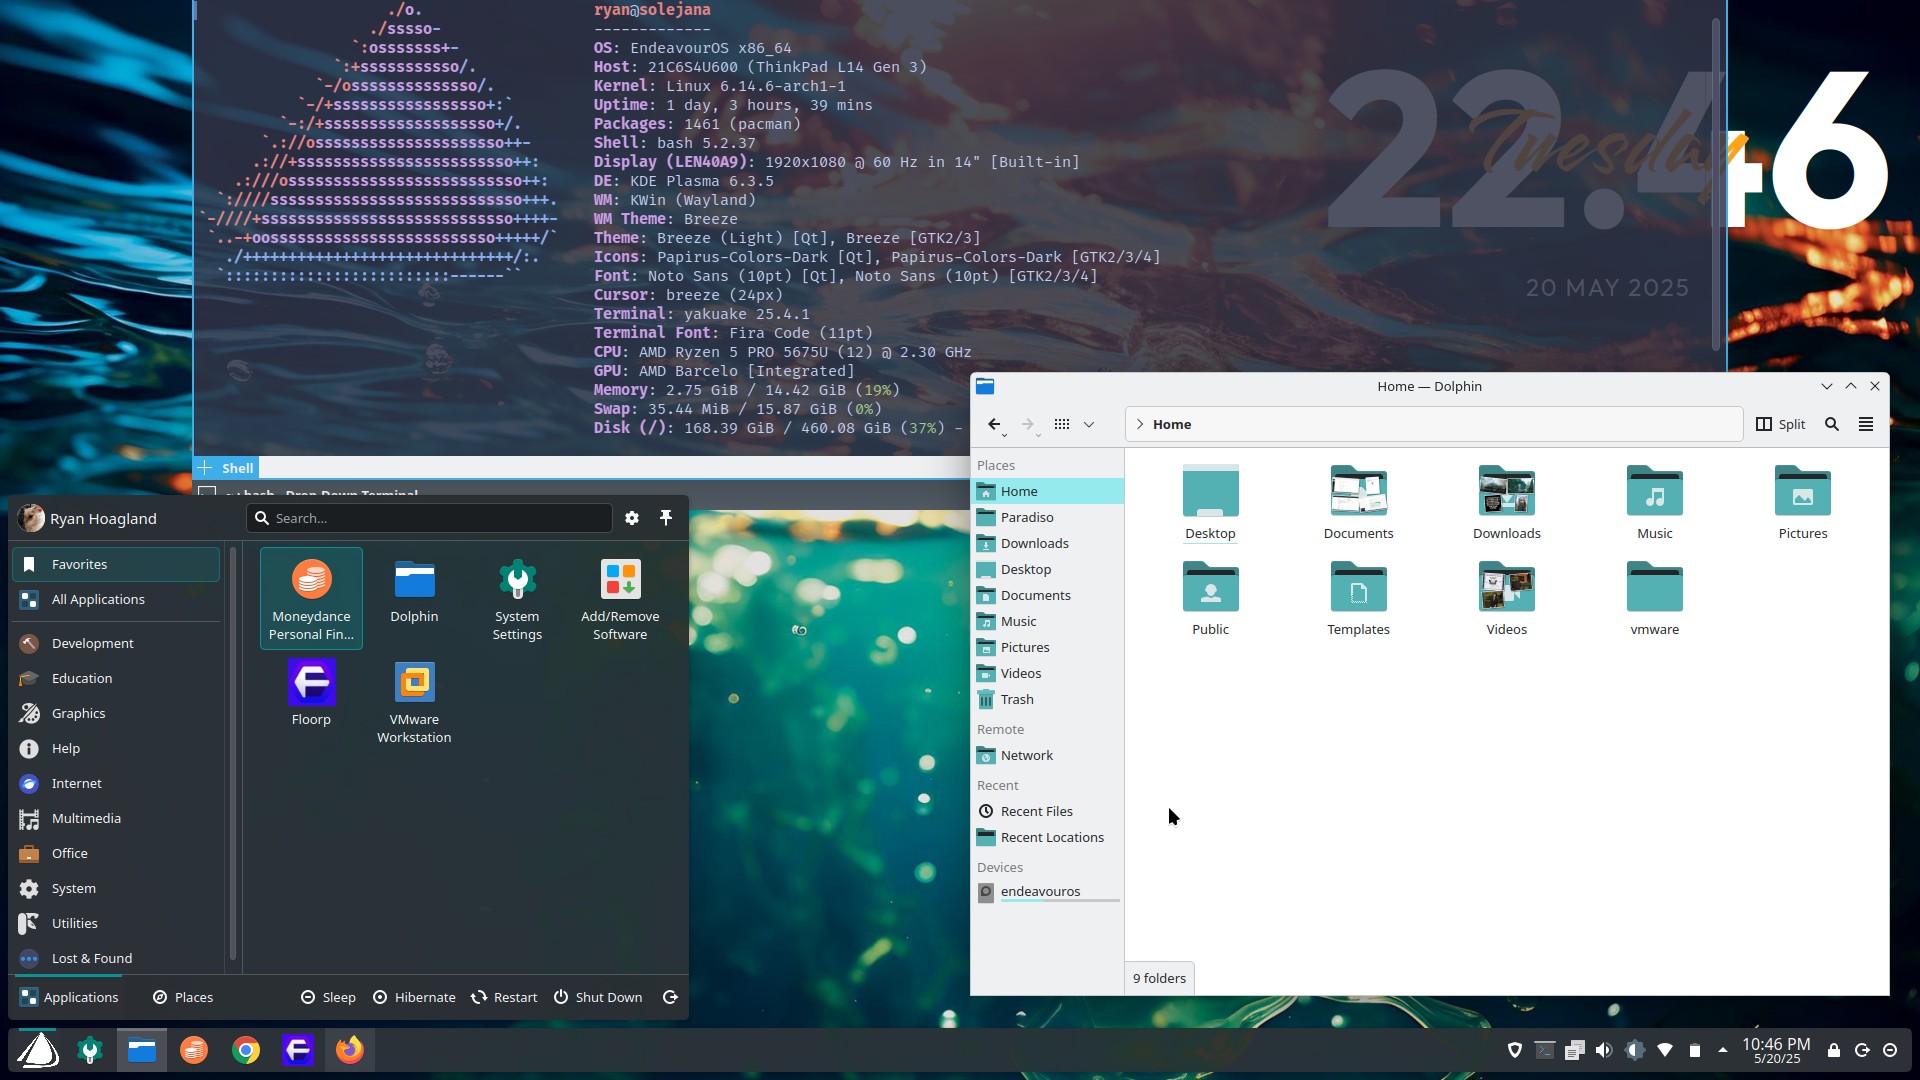Select the Videos folder thumbnail in file view

click(1506, 587)
